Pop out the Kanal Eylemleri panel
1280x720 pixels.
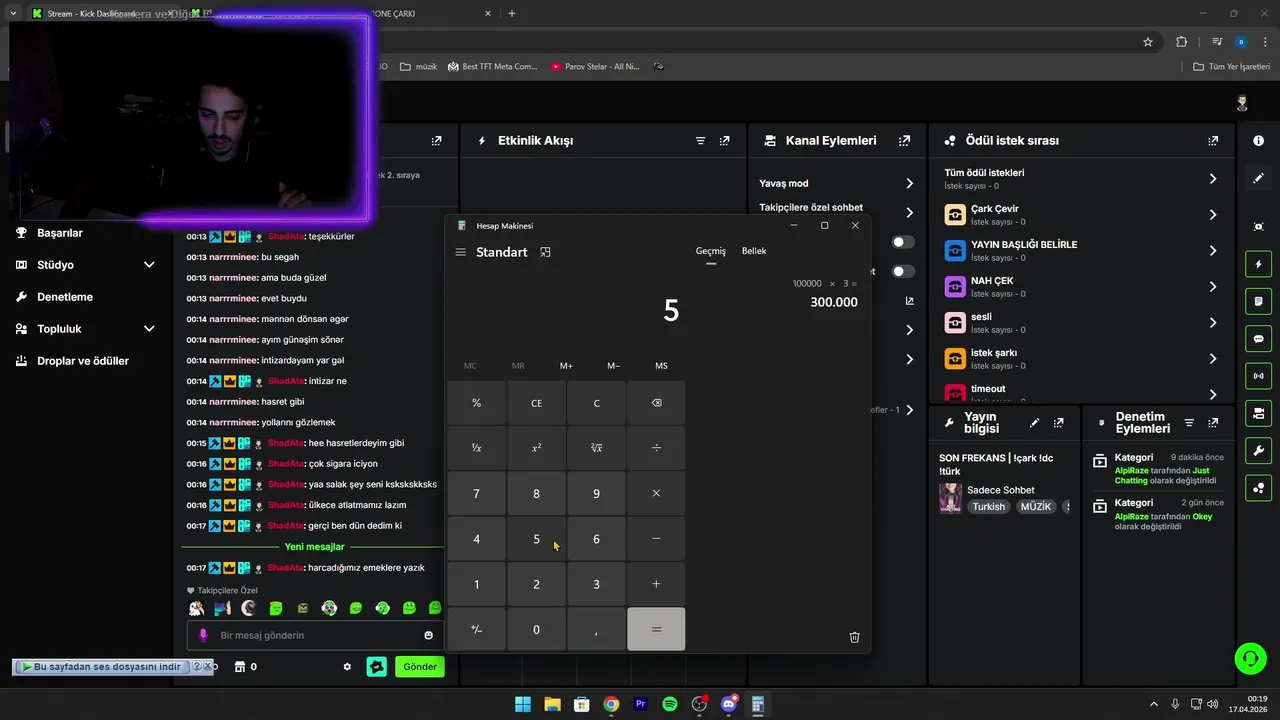[904, 141]
